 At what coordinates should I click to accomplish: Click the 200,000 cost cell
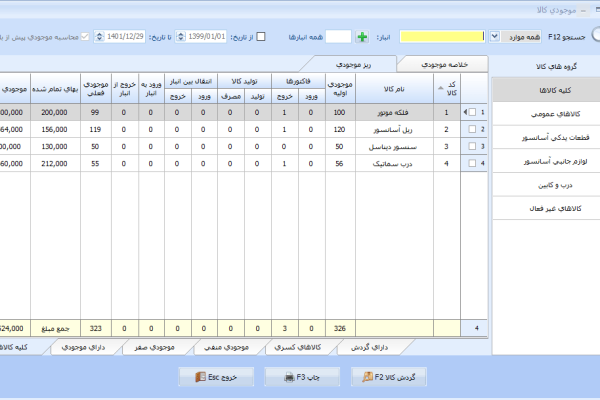click(x=55, y=112)
